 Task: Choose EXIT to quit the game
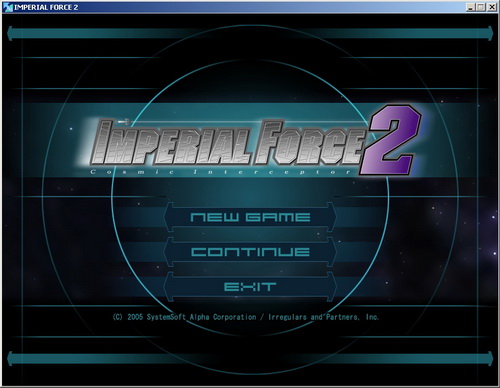click(250, 287)
